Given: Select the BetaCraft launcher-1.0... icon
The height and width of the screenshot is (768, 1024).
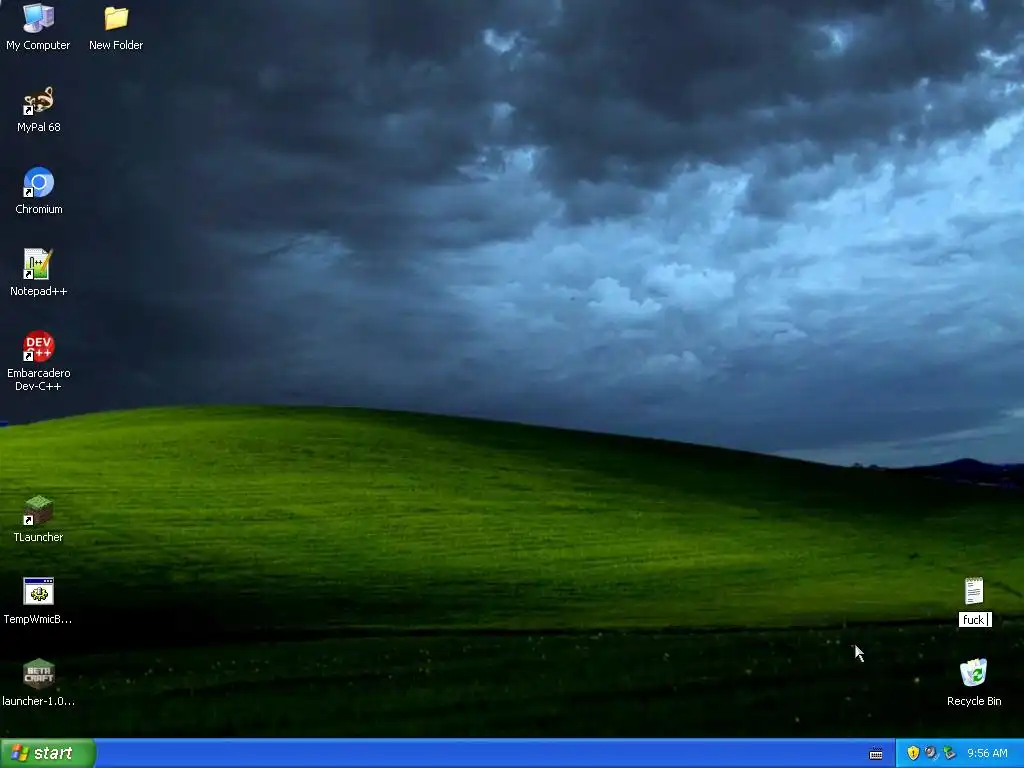Looking at the screenshot, I should (38, 674).
